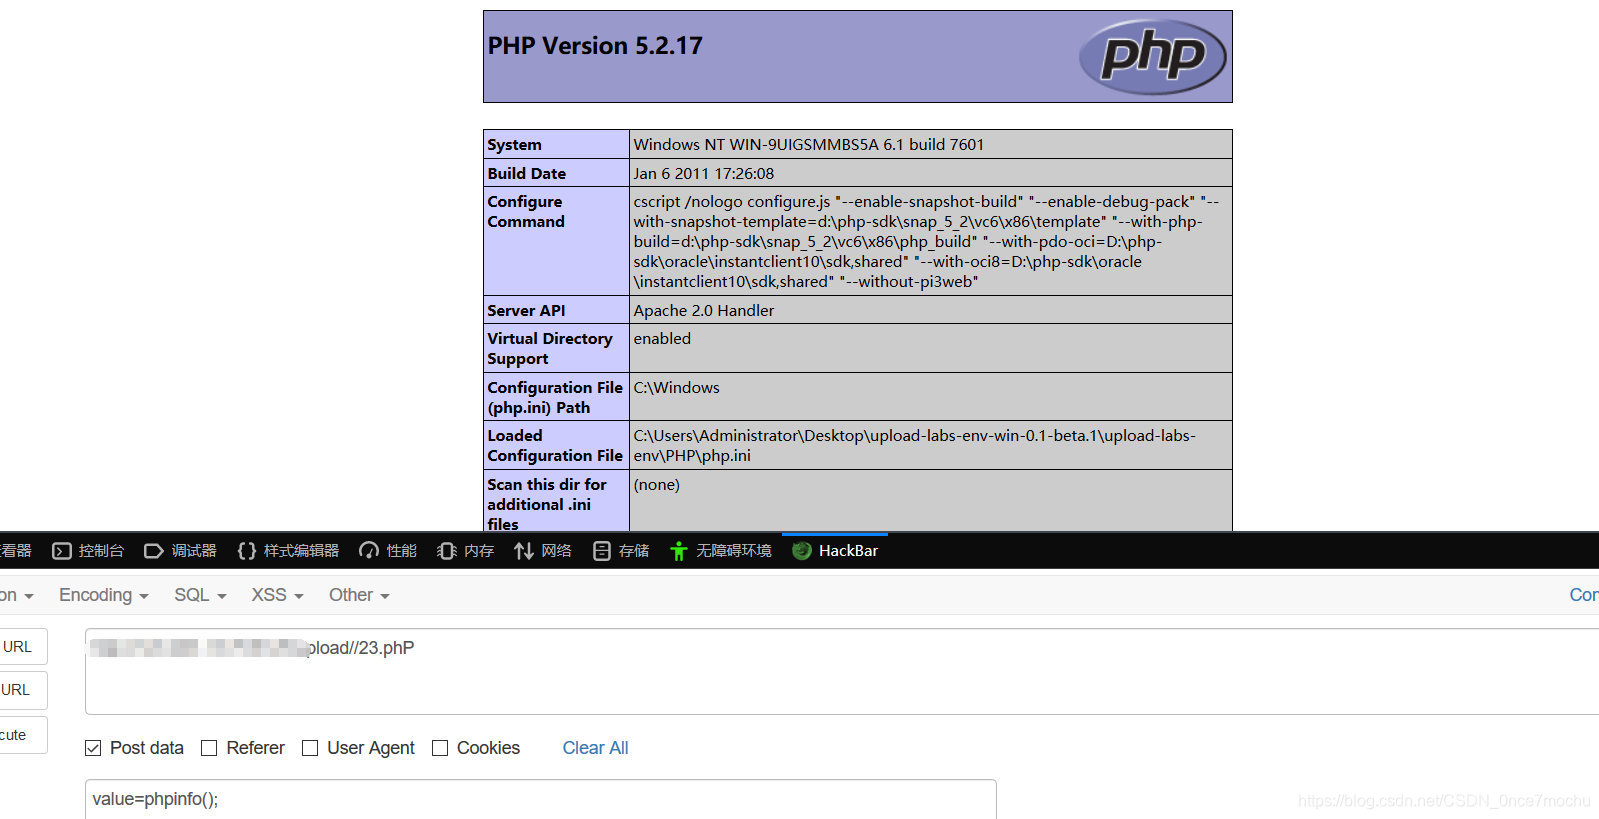Enable the Cookies checkbox
This screenshot has width=1599, height=819.
pos(440,748)
